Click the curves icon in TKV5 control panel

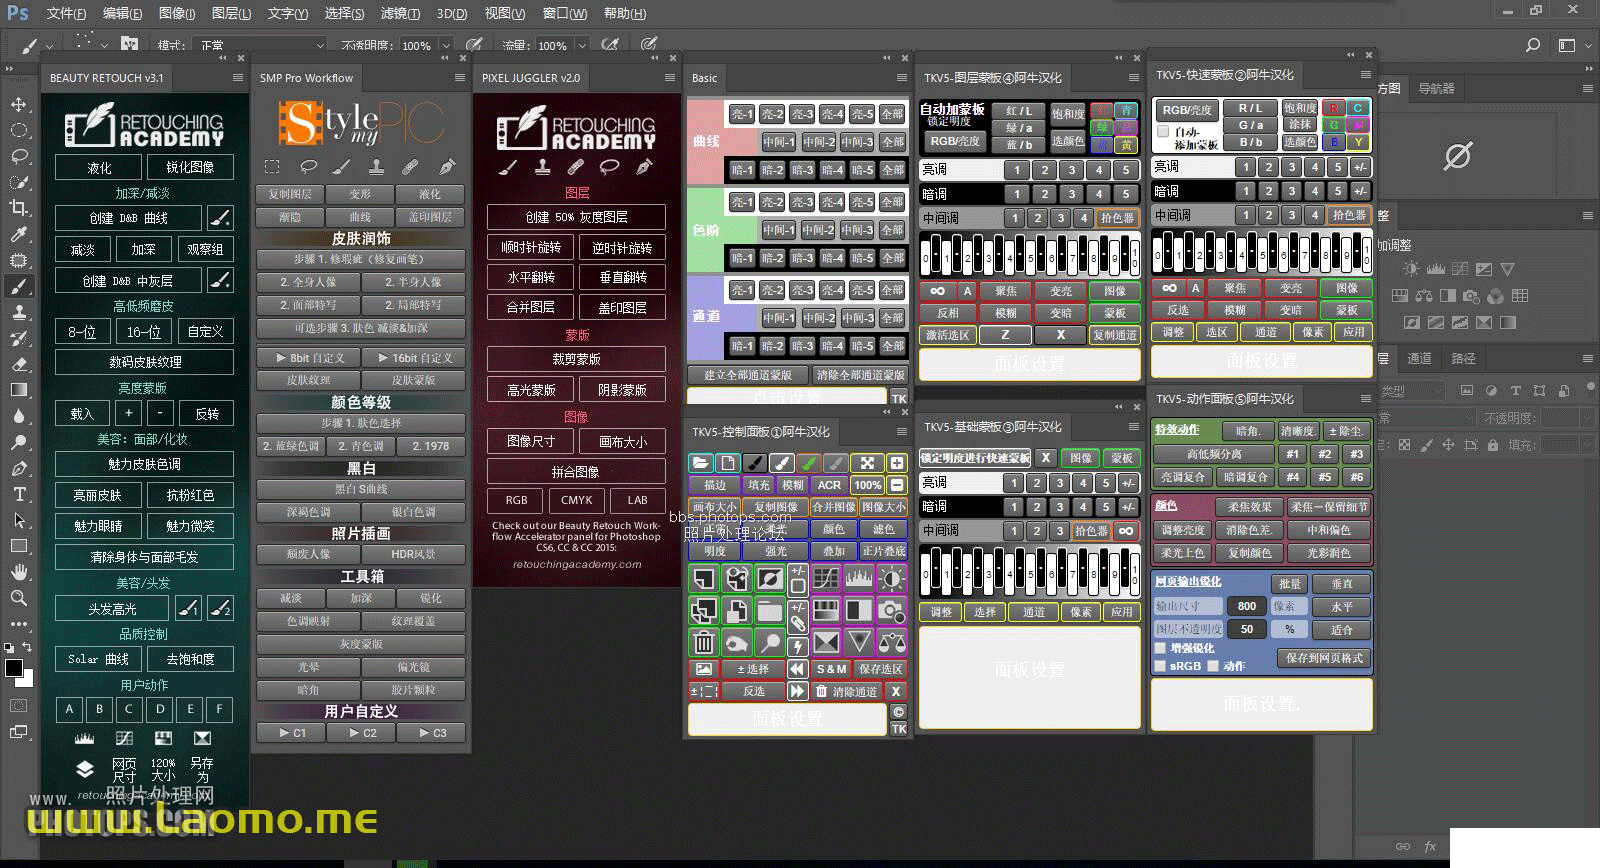click(x=826, y=578)
